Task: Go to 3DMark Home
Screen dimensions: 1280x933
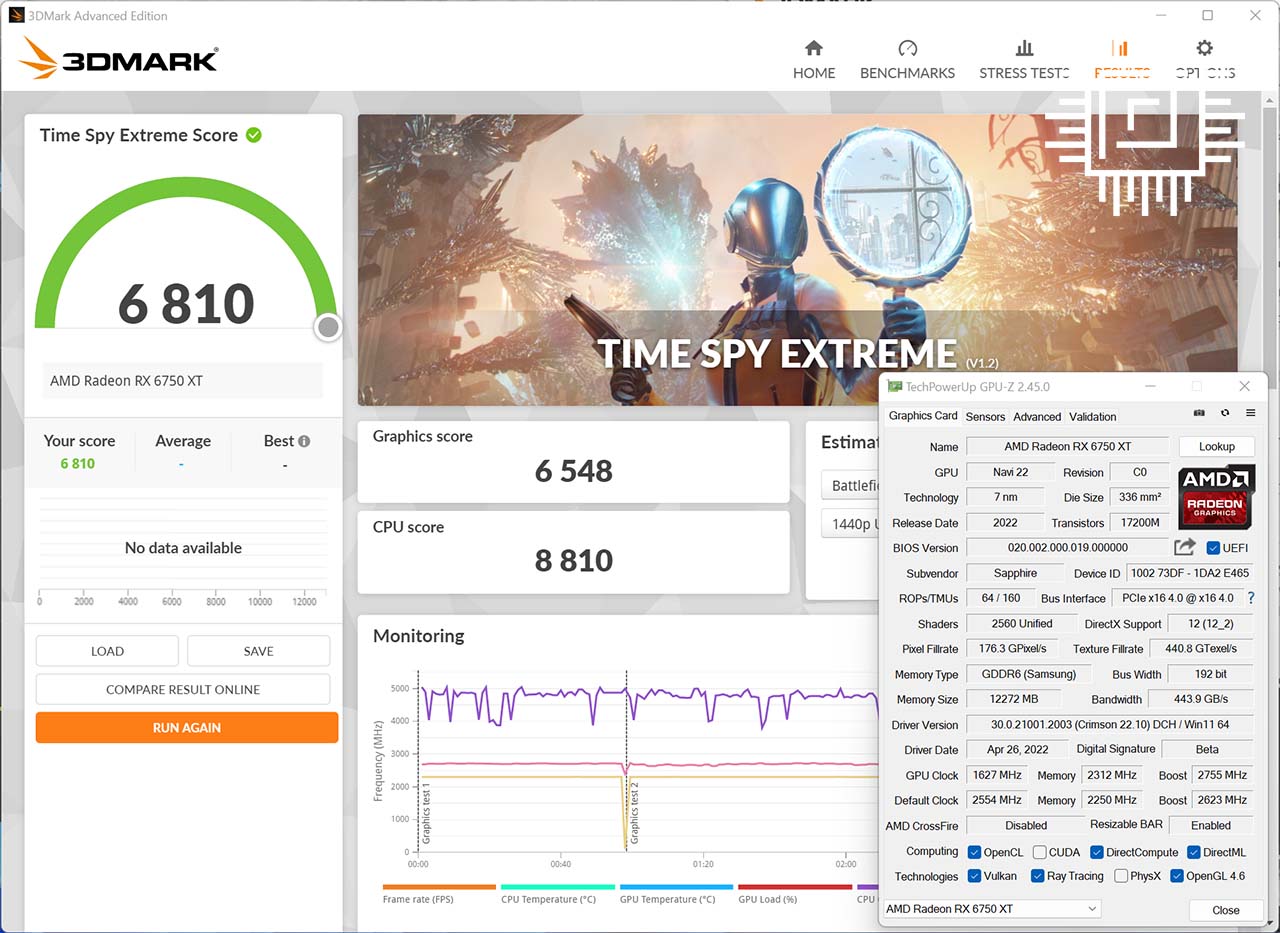Action: (814, 60)
